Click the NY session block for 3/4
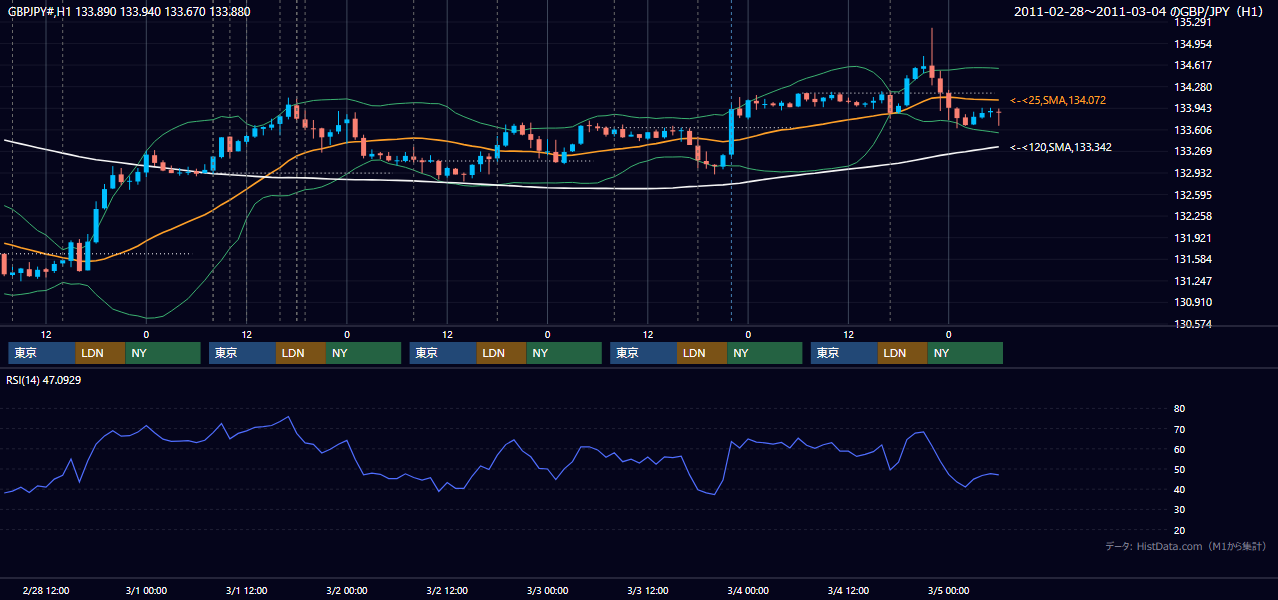1278x600 pixels. click(x=965, y=353)
